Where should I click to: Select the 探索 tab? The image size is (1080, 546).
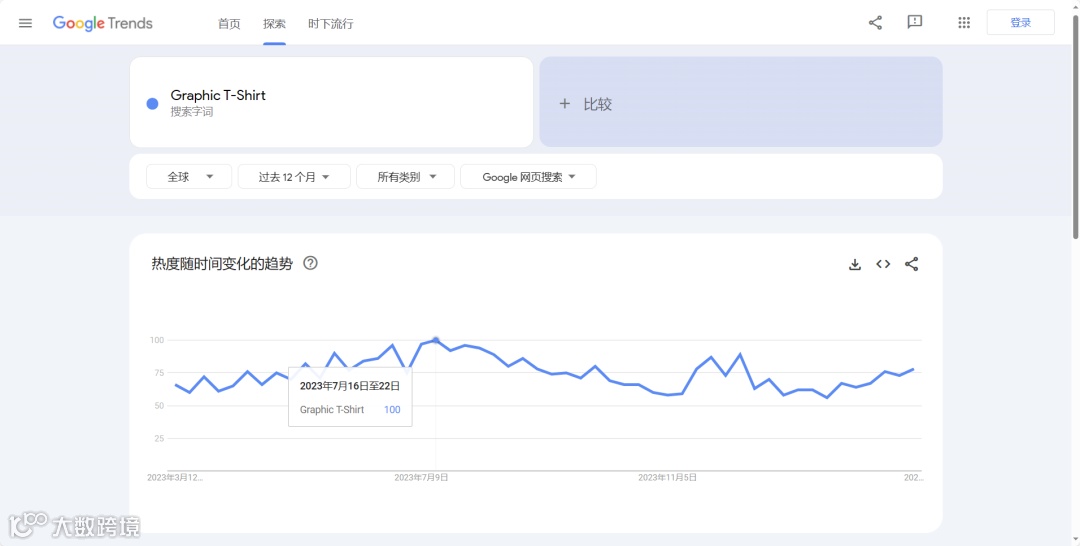click(x=274, y=24)
